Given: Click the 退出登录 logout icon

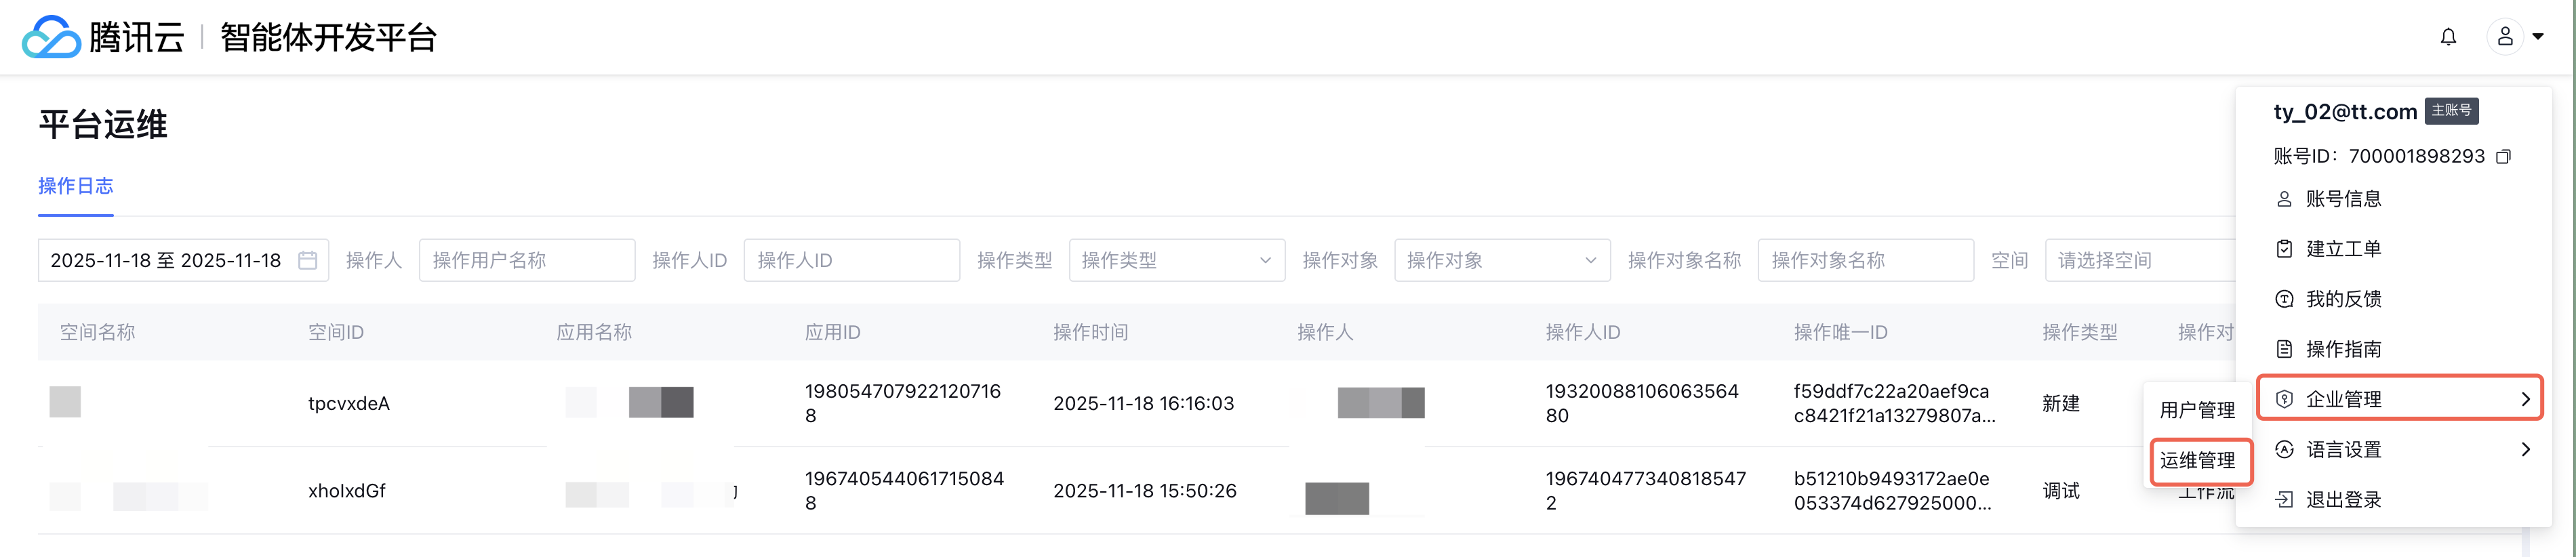Looking at the screenshot, I should (x=2284, y=499).
